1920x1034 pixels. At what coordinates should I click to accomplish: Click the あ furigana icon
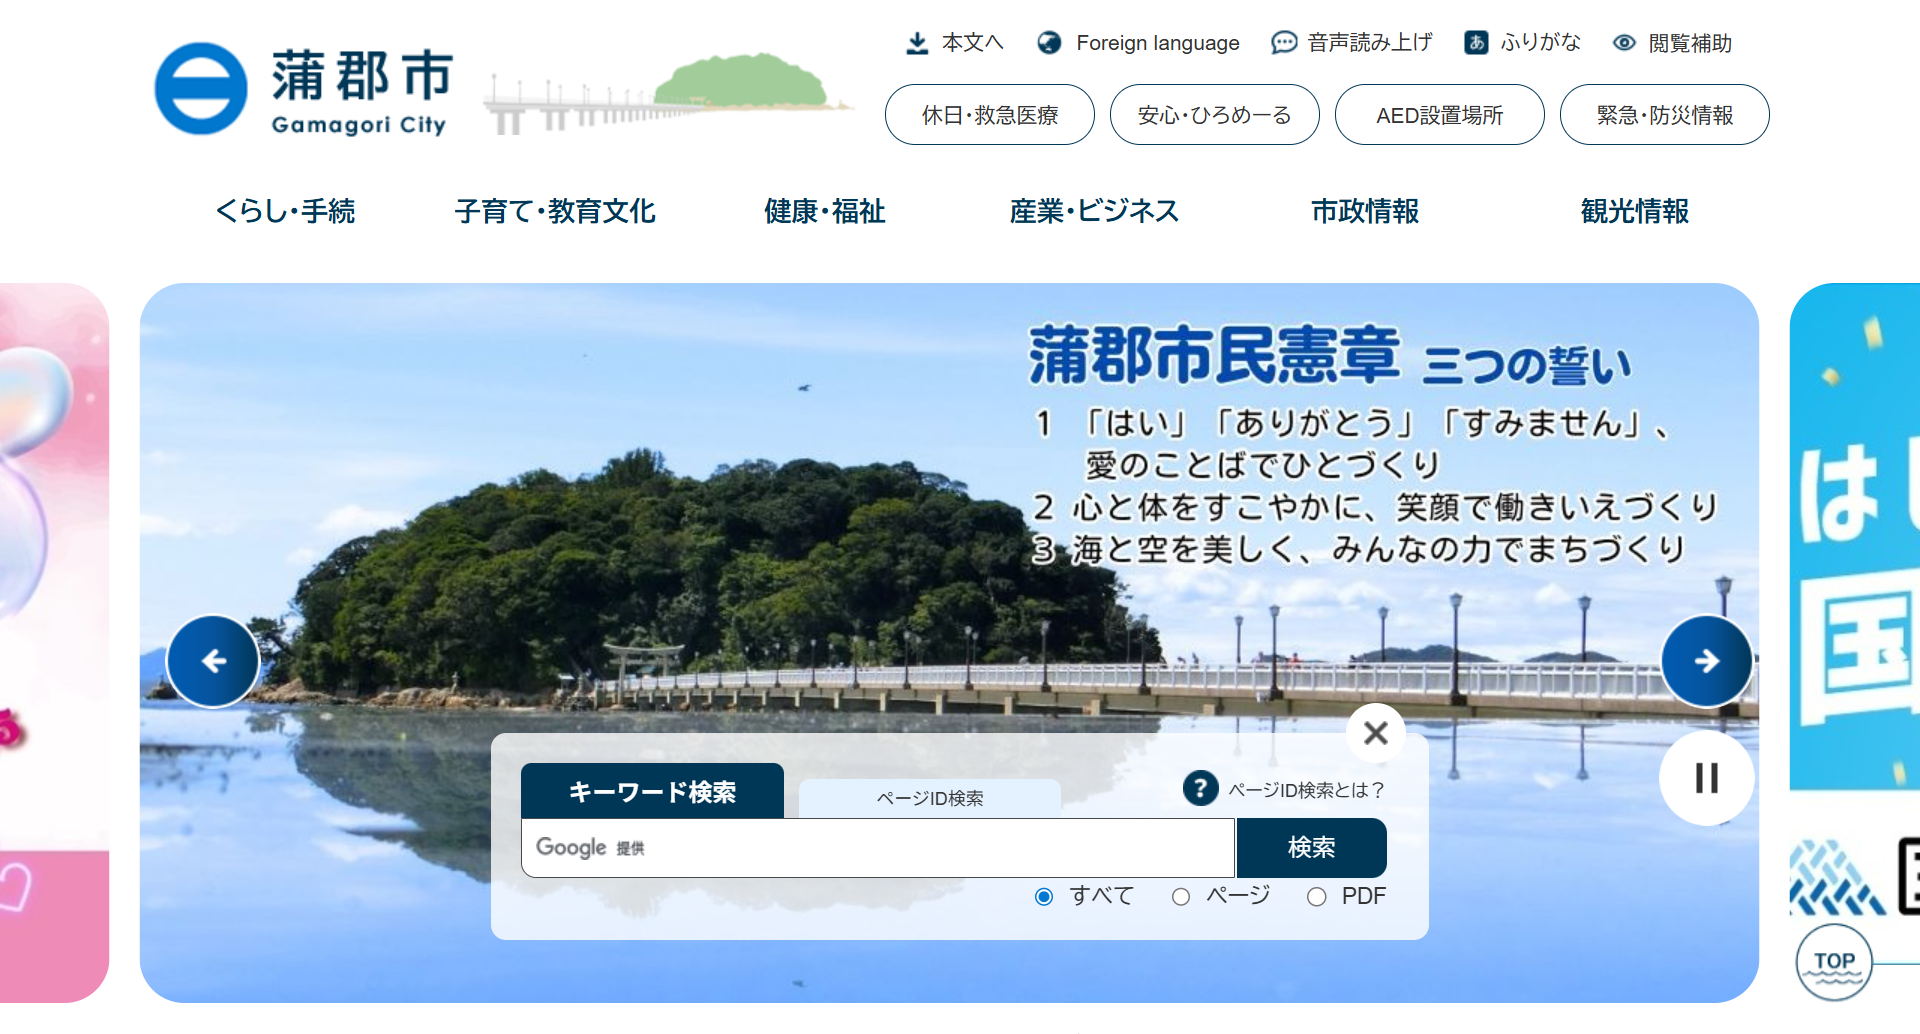click(1476, 43)
